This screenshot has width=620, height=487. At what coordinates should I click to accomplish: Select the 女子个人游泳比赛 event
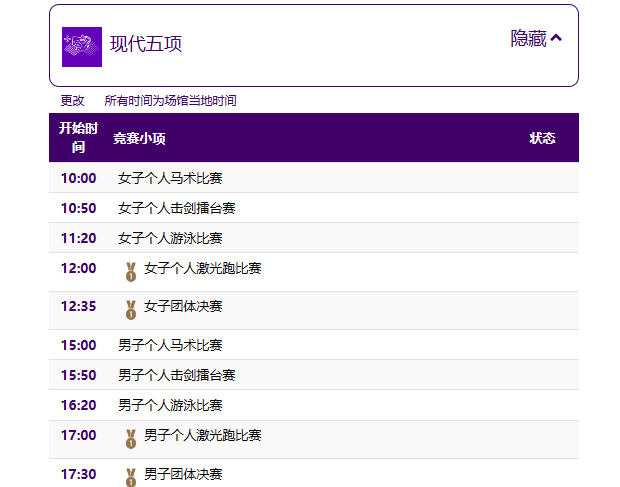coord(170,238)
